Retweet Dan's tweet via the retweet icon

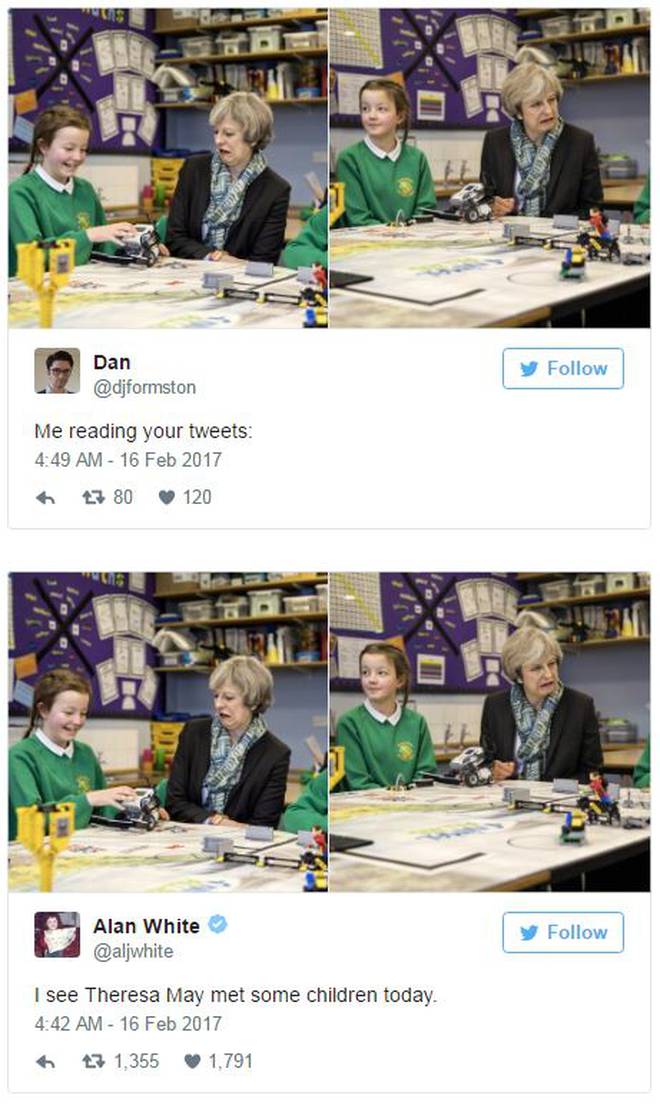point(94,498)
